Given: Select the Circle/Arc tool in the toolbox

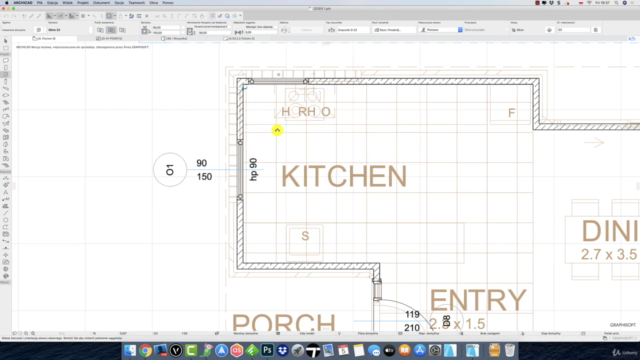Looking at the screenshot, I should 6,220.
